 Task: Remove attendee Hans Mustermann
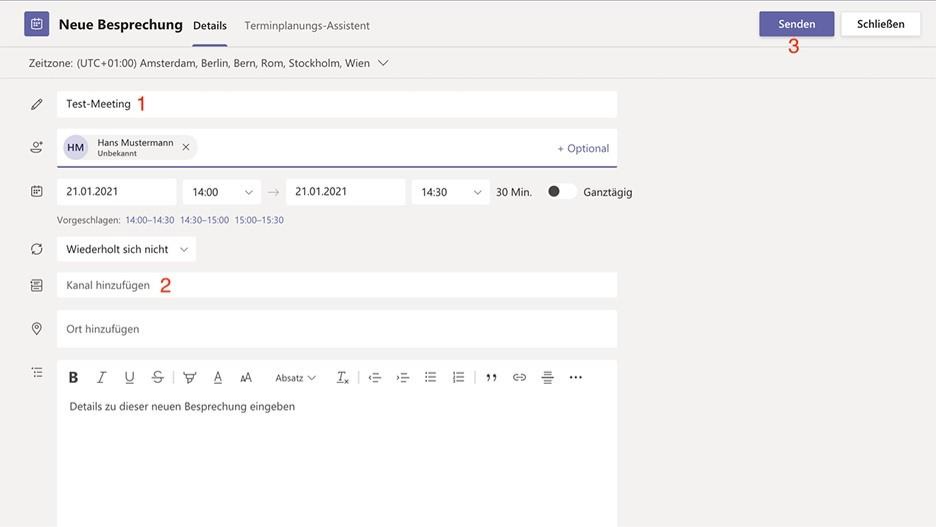[x=186, y=147]
